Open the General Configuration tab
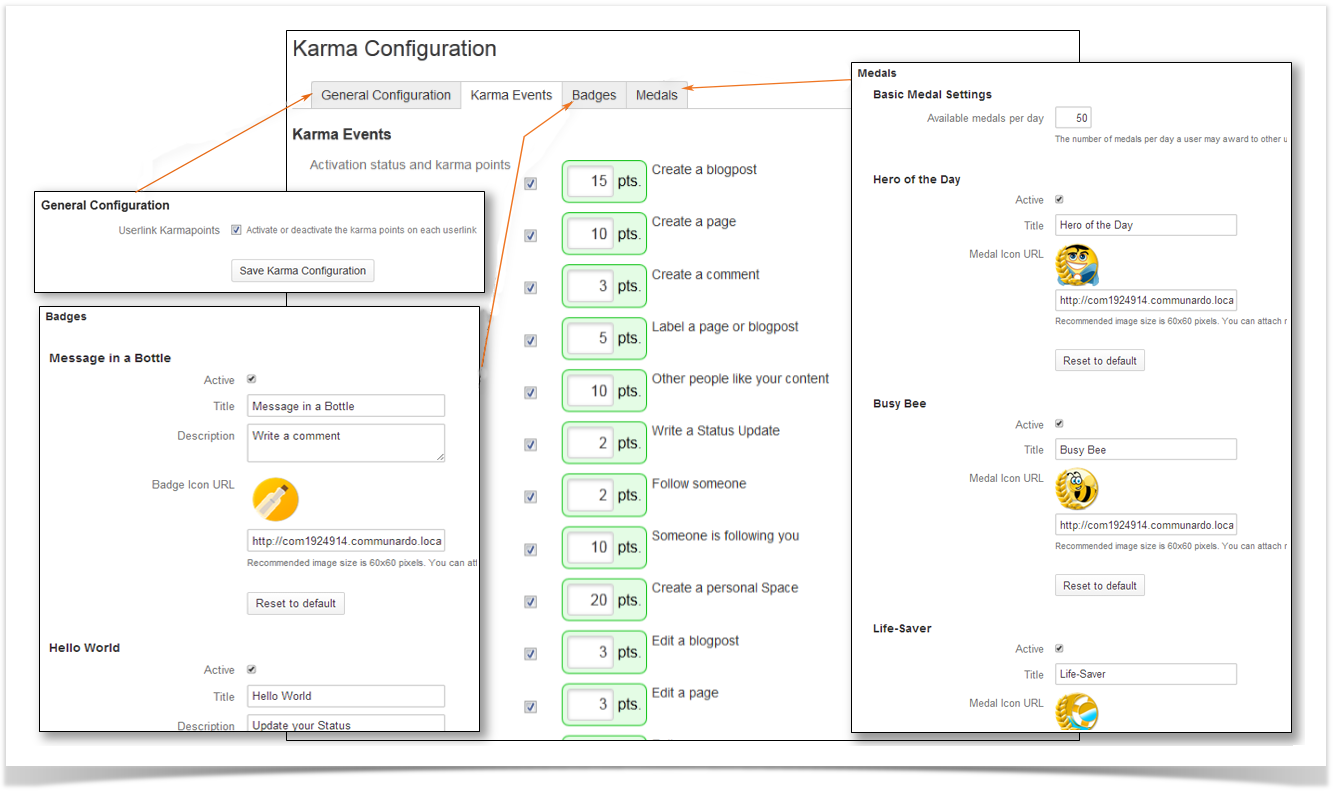The height and width of the screenshot is (795, 1340). click(x=386, y=95)
